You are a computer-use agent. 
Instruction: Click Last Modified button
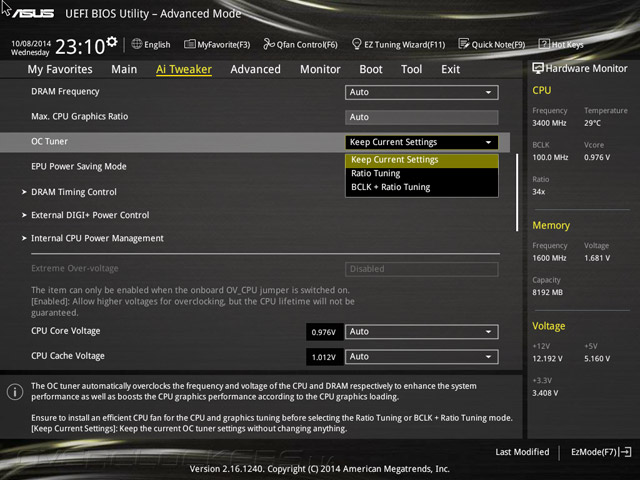pos(522,452)
